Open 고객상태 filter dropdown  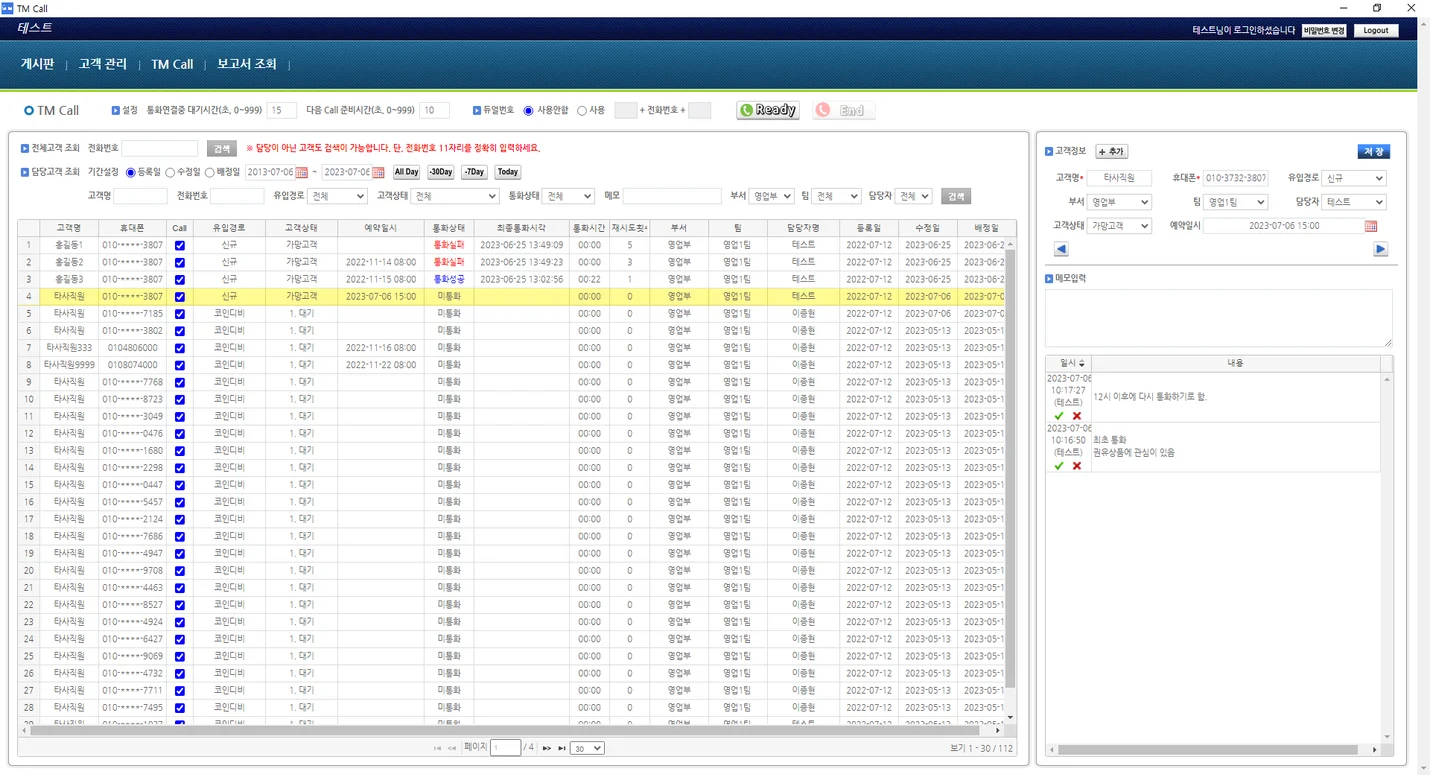[455, 196]
